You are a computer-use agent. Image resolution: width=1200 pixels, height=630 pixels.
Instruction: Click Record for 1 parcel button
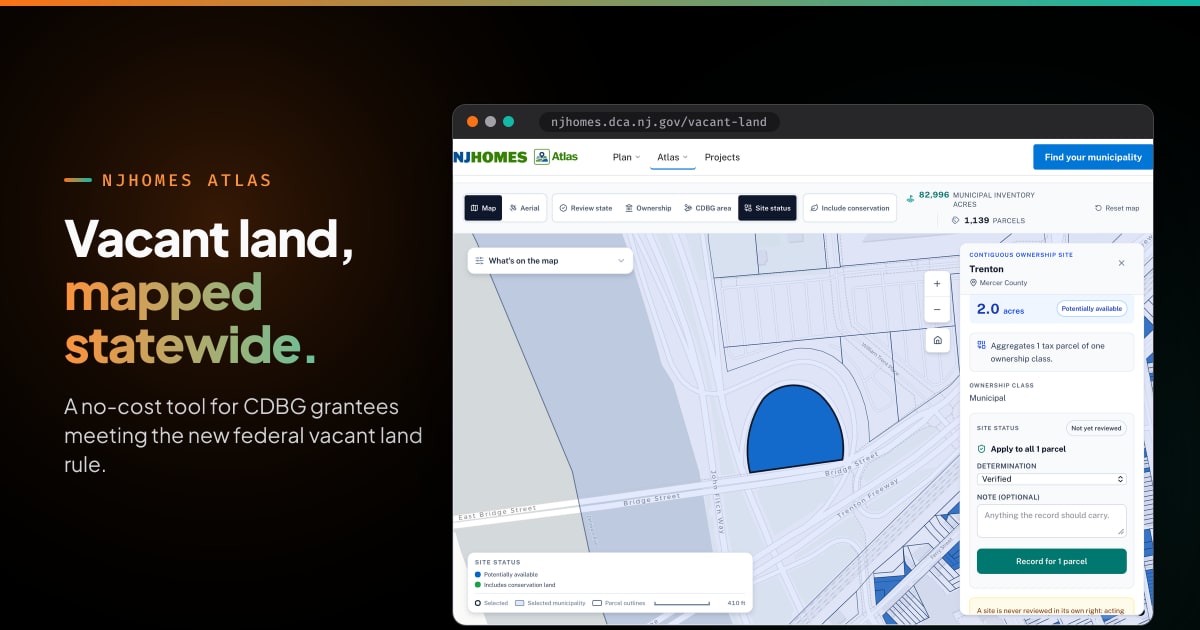tap(1052, 561)
